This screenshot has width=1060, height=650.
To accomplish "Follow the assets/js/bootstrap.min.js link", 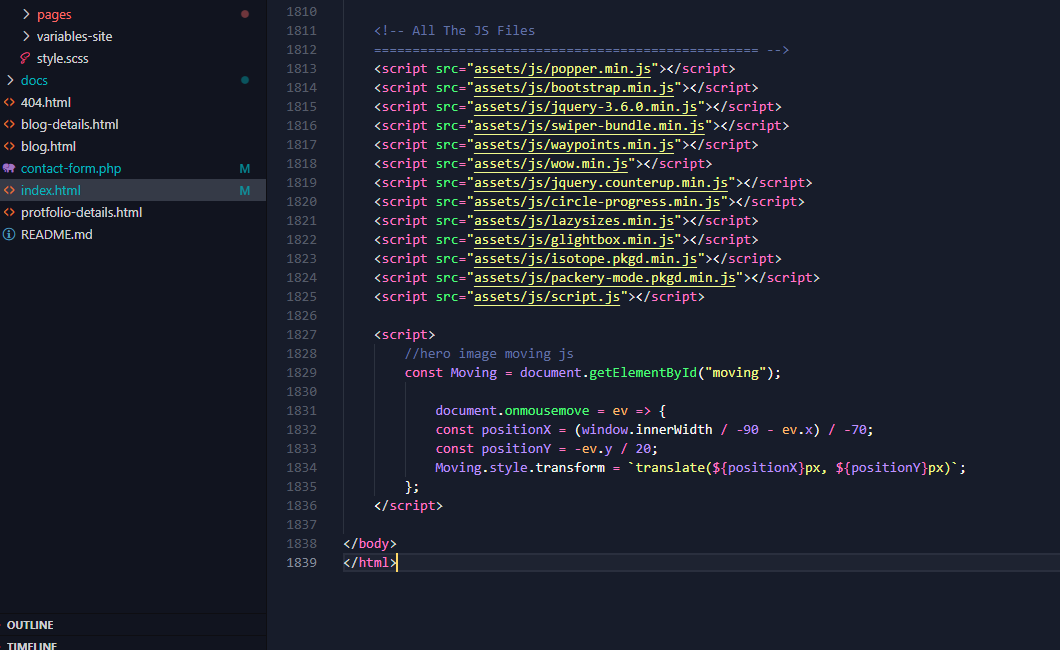I will [574, 87].
